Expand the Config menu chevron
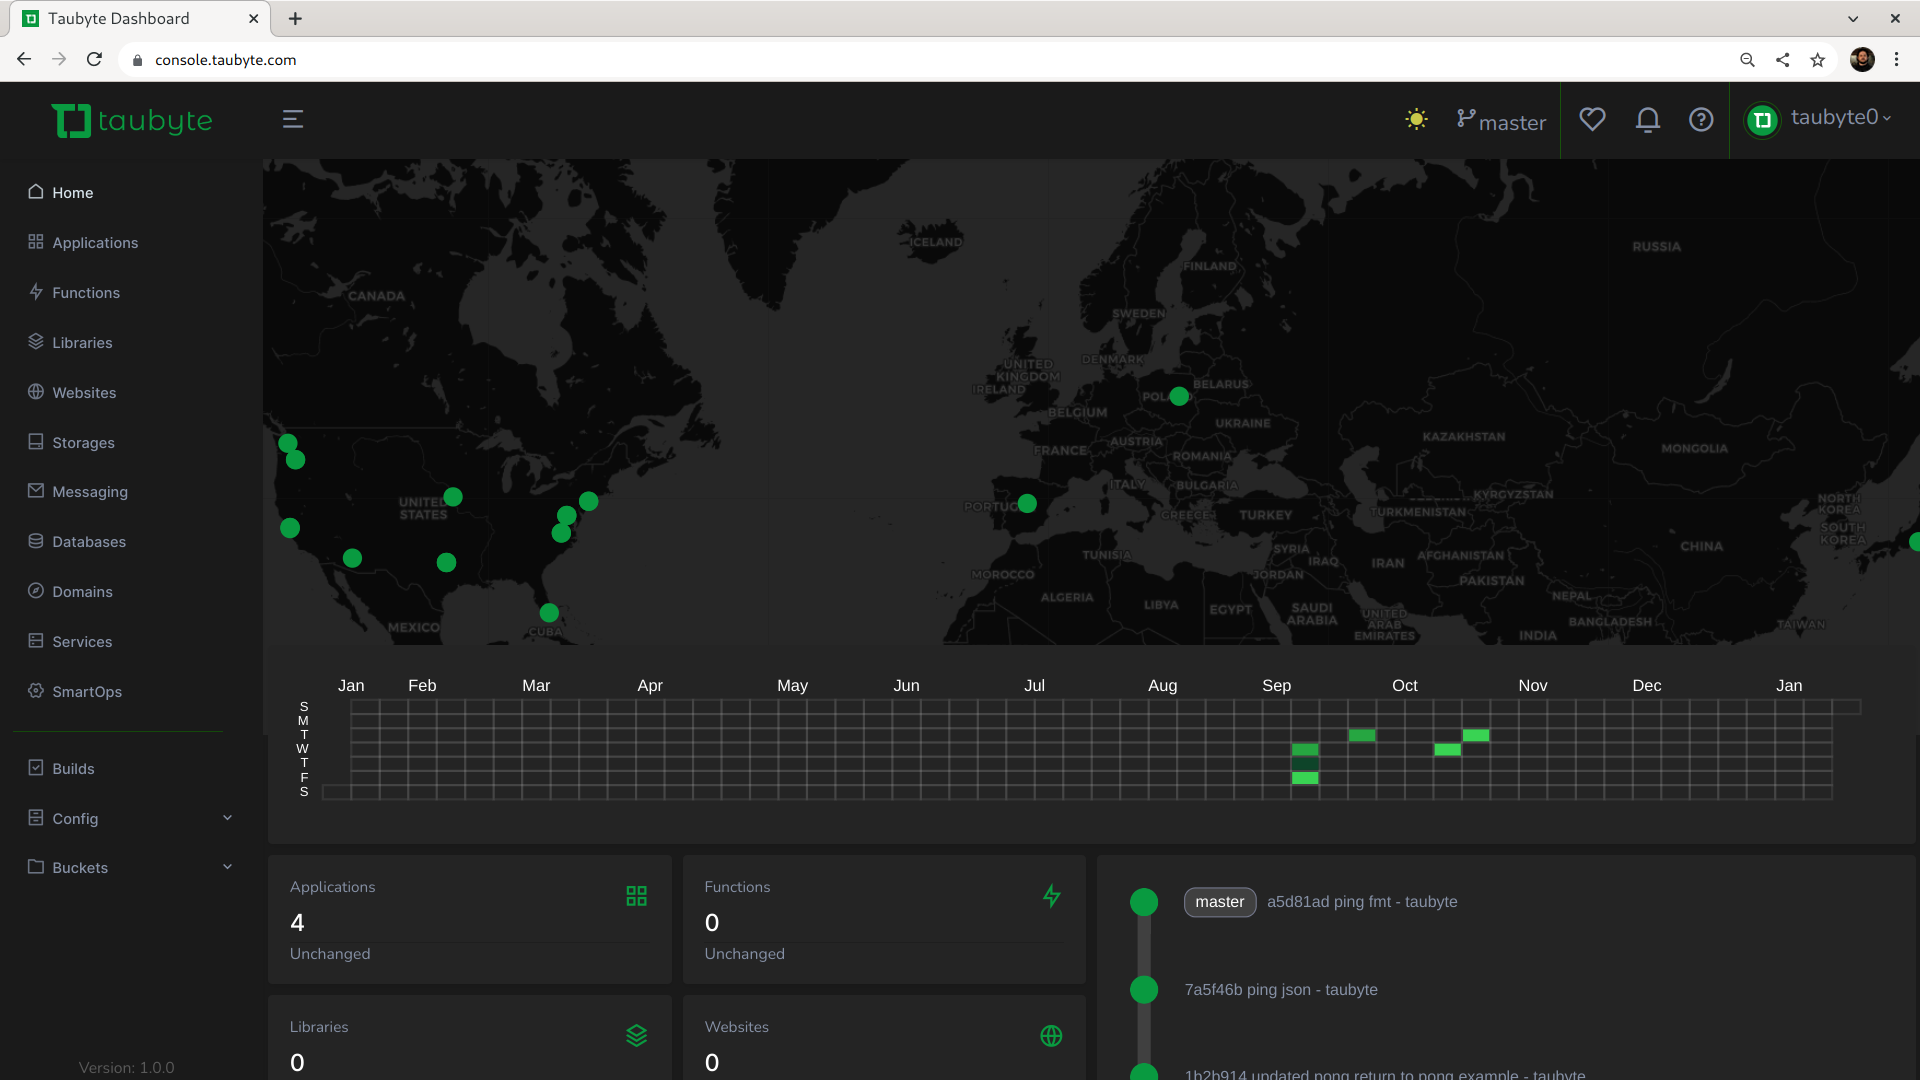1920x1080 pixels. (x=227, y=818)
